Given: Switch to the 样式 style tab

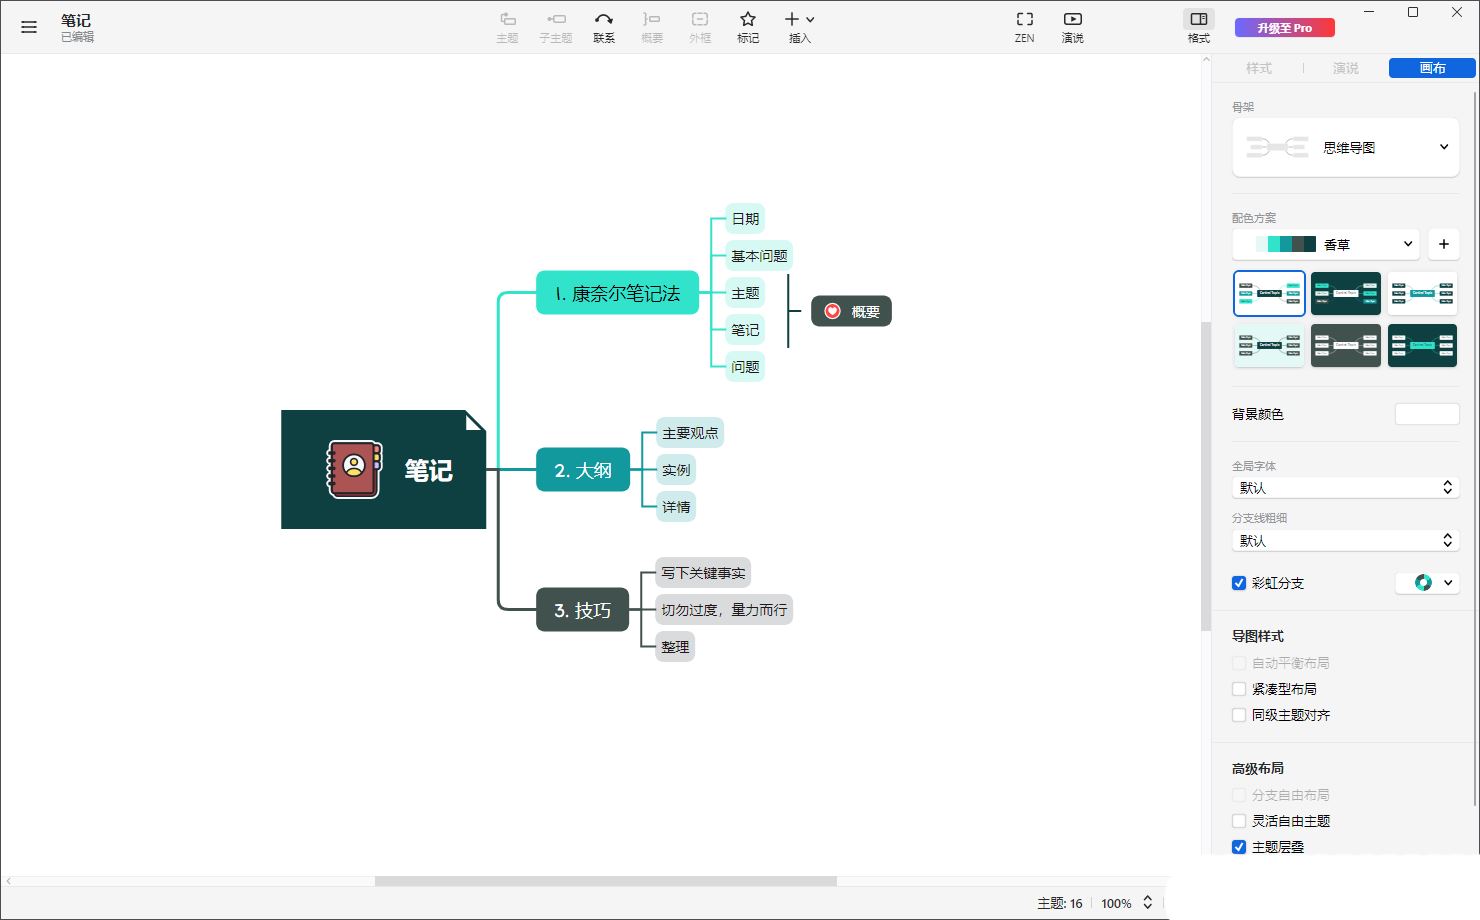Looking at the screenshot, I should 1259,68.
